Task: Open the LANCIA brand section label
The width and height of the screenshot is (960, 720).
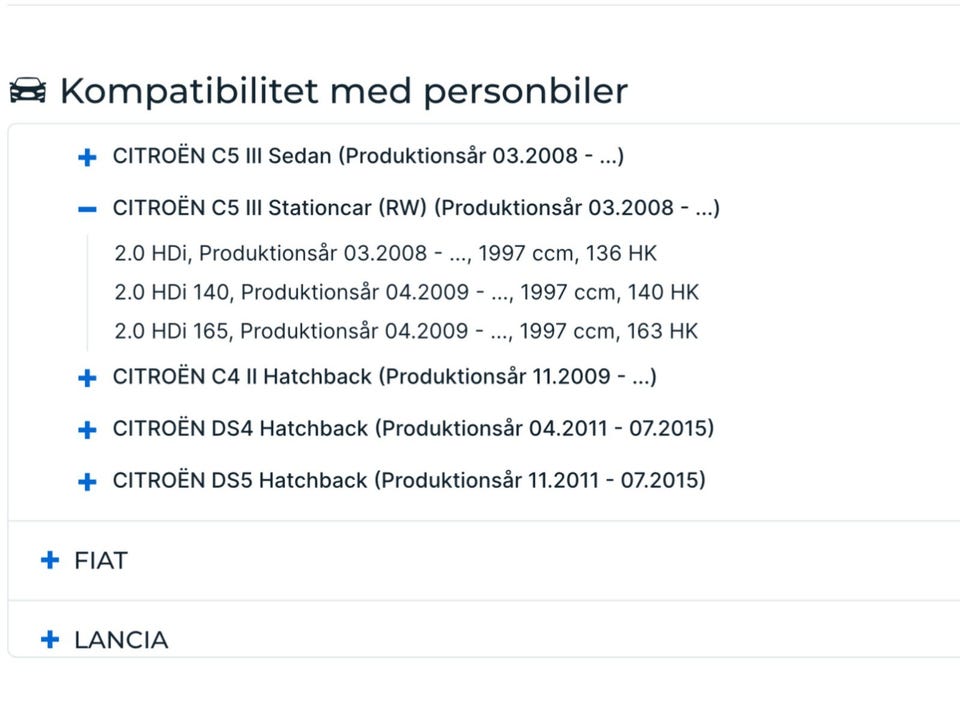Action: 121,640
